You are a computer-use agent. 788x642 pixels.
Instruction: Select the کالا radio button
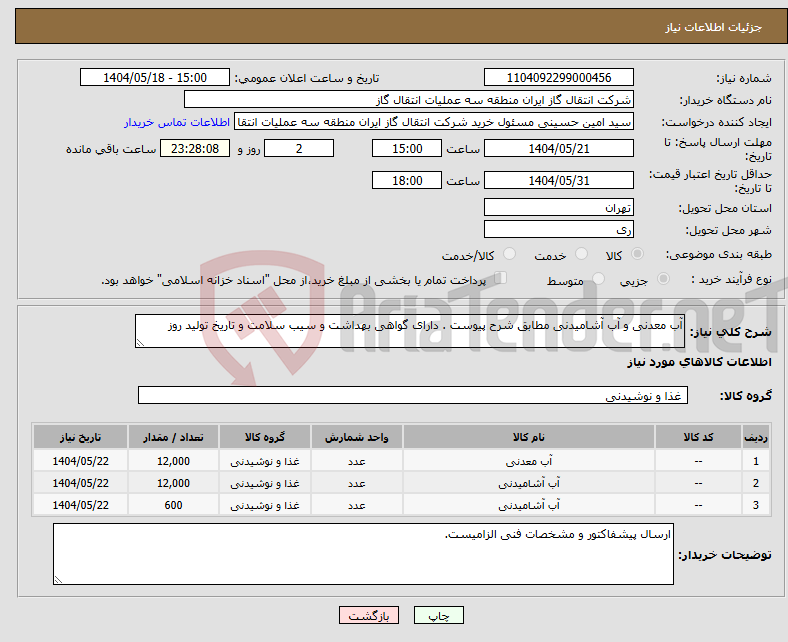(x=637, y=254)
